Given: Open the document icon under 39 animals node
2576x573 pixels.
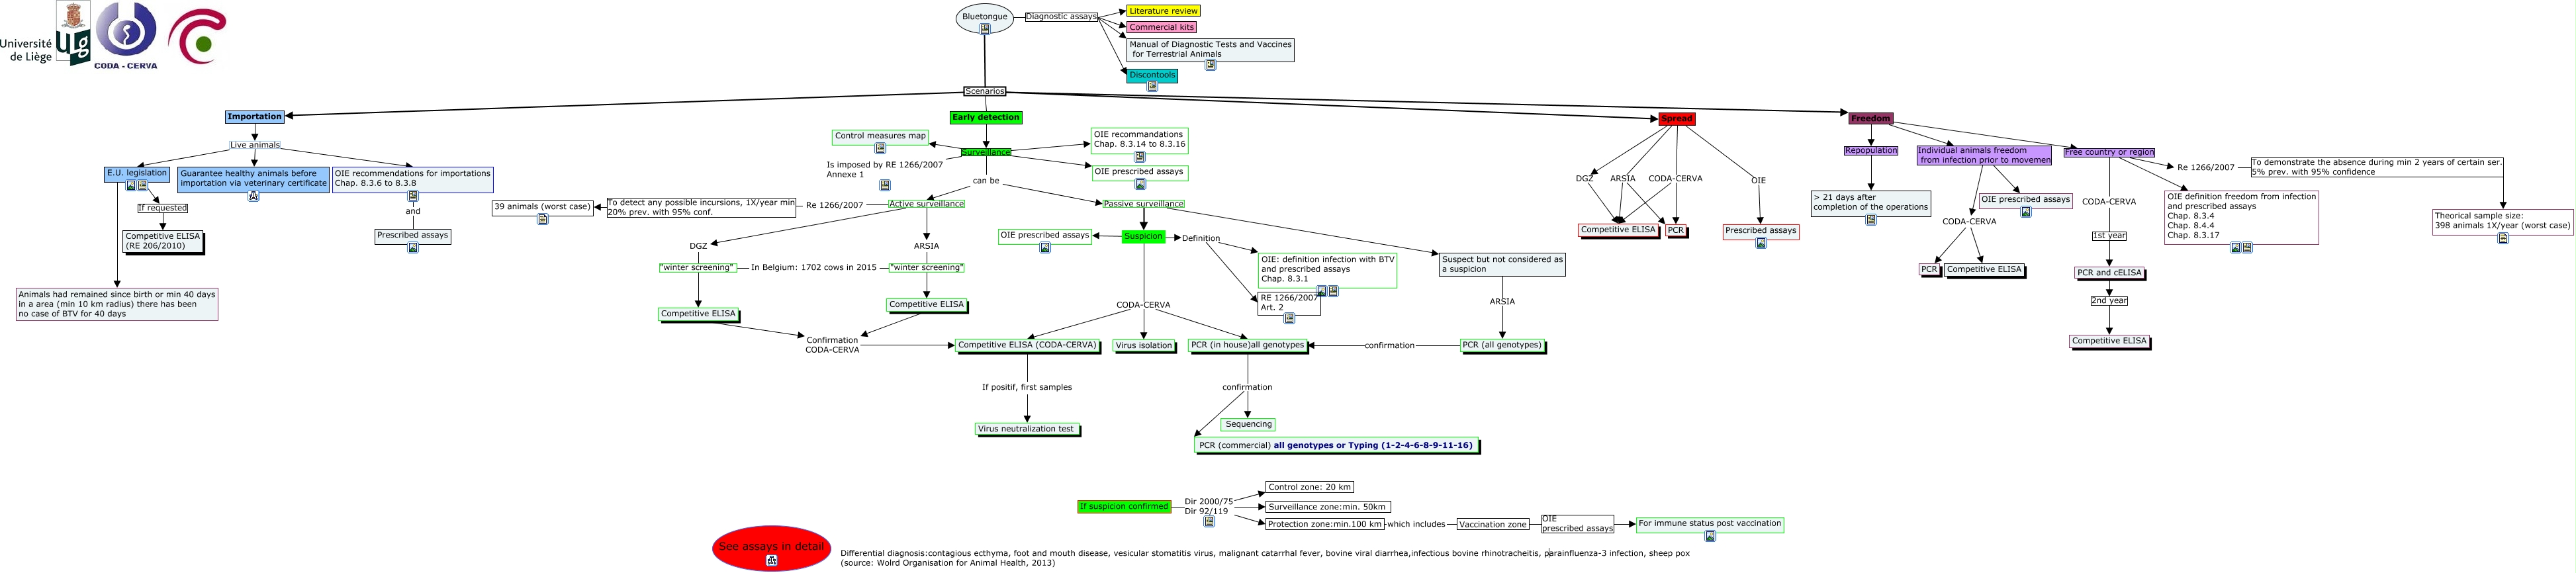Looking at the screenshot, I should click(x=542, y=219).
